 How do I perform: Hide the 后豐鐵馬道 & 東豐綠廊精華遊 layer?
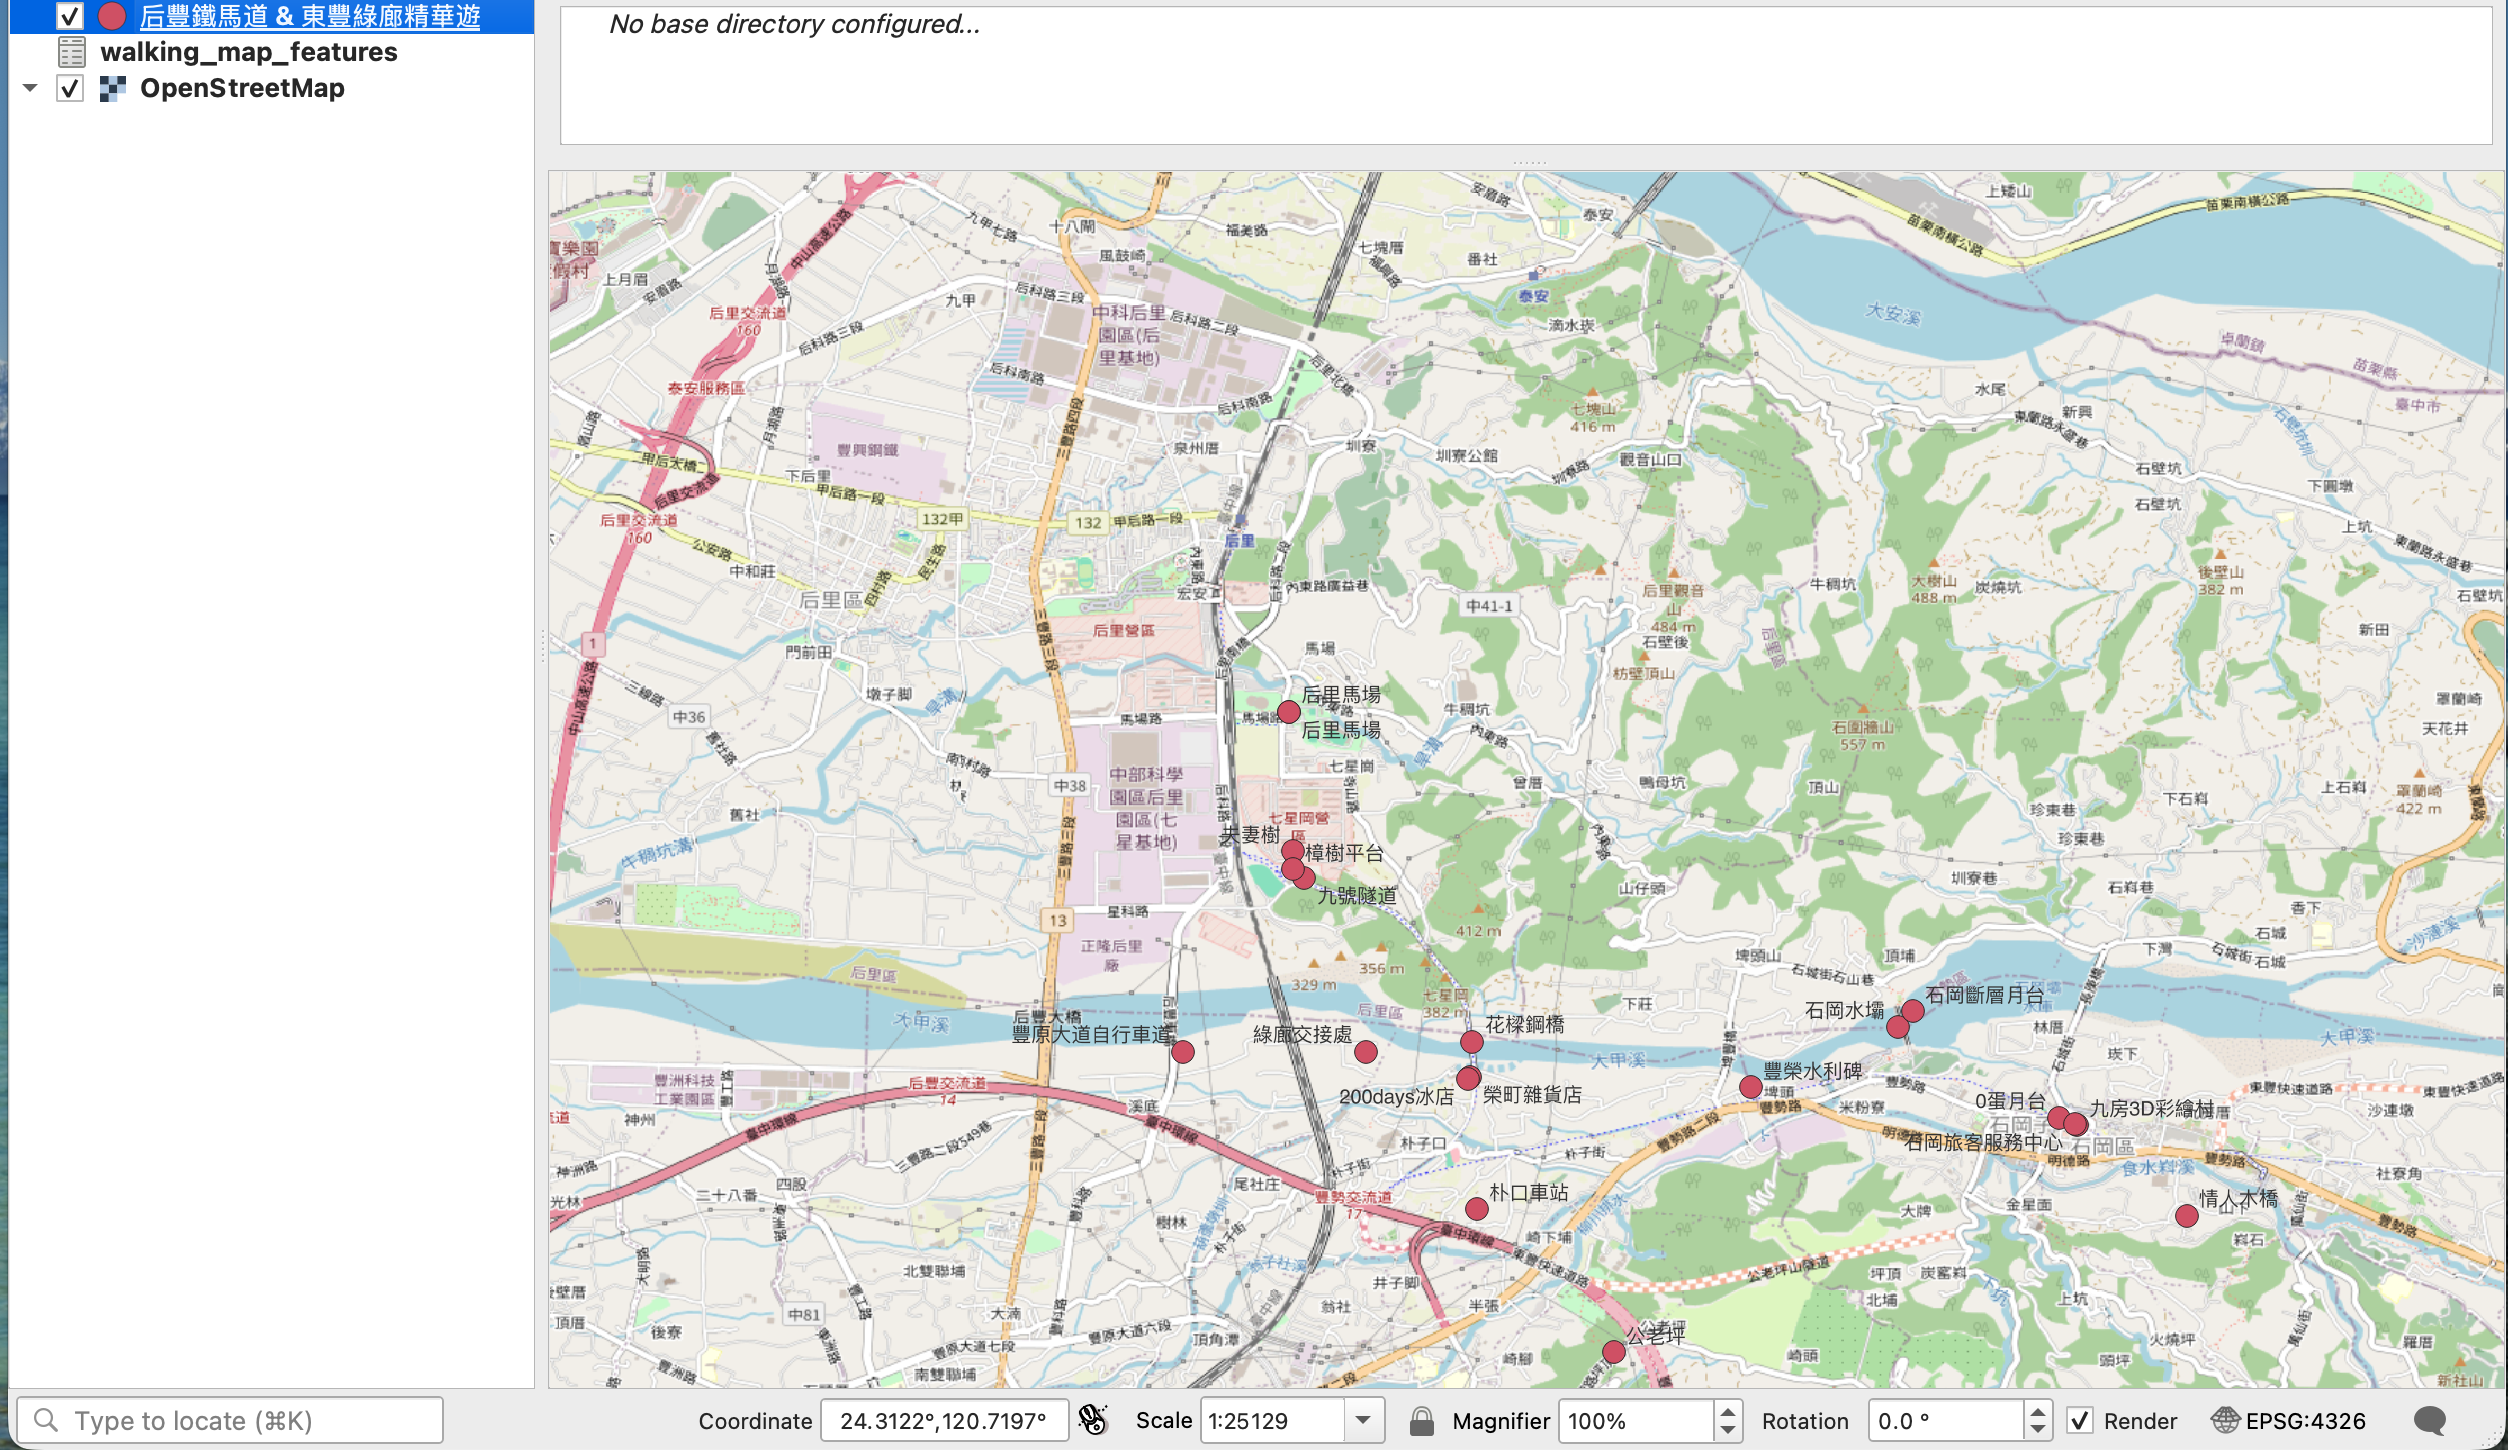point(70,16)
